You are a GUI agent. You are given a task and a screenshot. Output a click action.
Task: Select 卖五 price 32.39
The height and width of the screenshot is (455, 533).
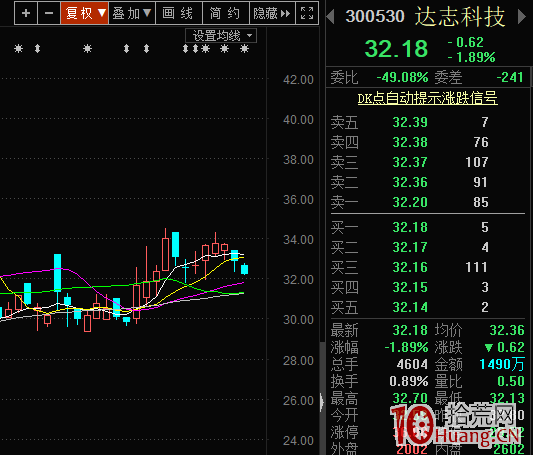[410, 122]
